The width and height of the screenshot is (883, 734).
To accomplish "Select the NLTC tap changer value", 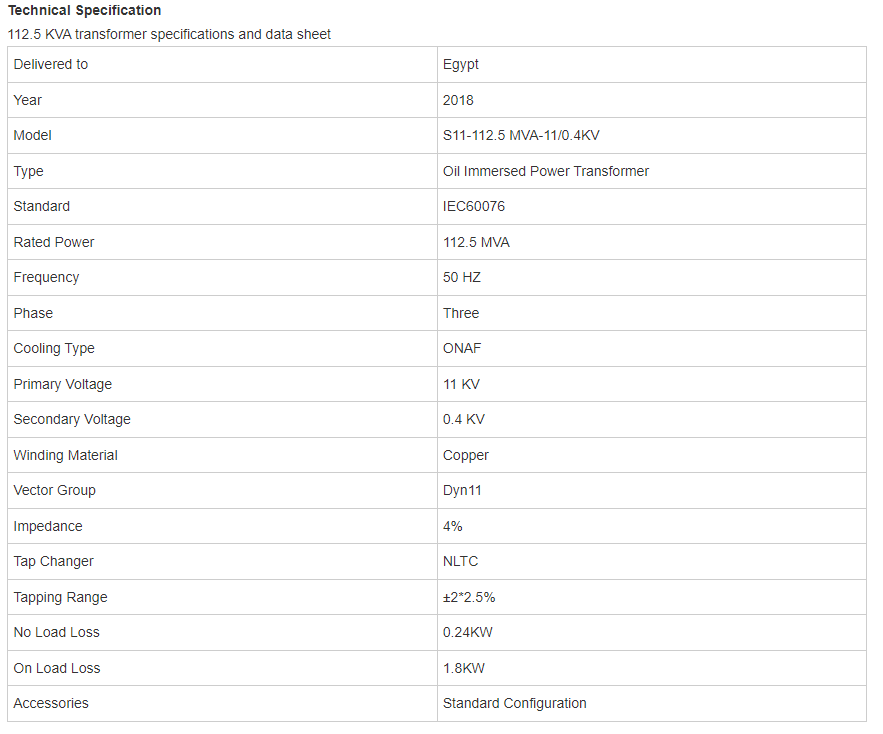I will pos(460,561).
